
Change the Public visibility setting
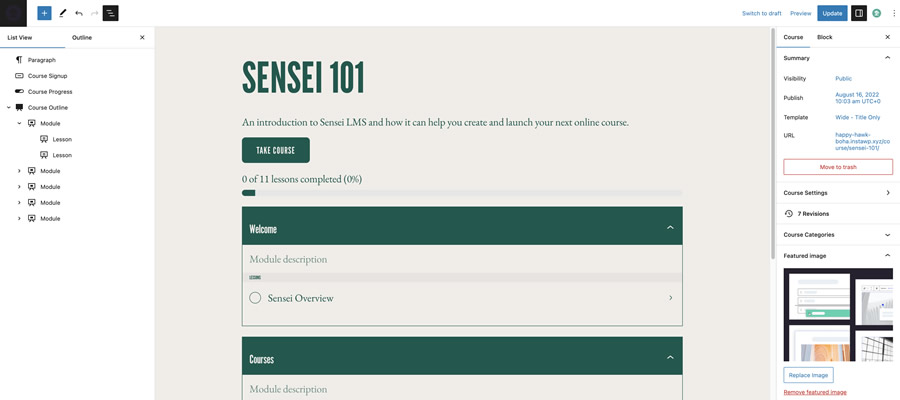tap(844, 79)
